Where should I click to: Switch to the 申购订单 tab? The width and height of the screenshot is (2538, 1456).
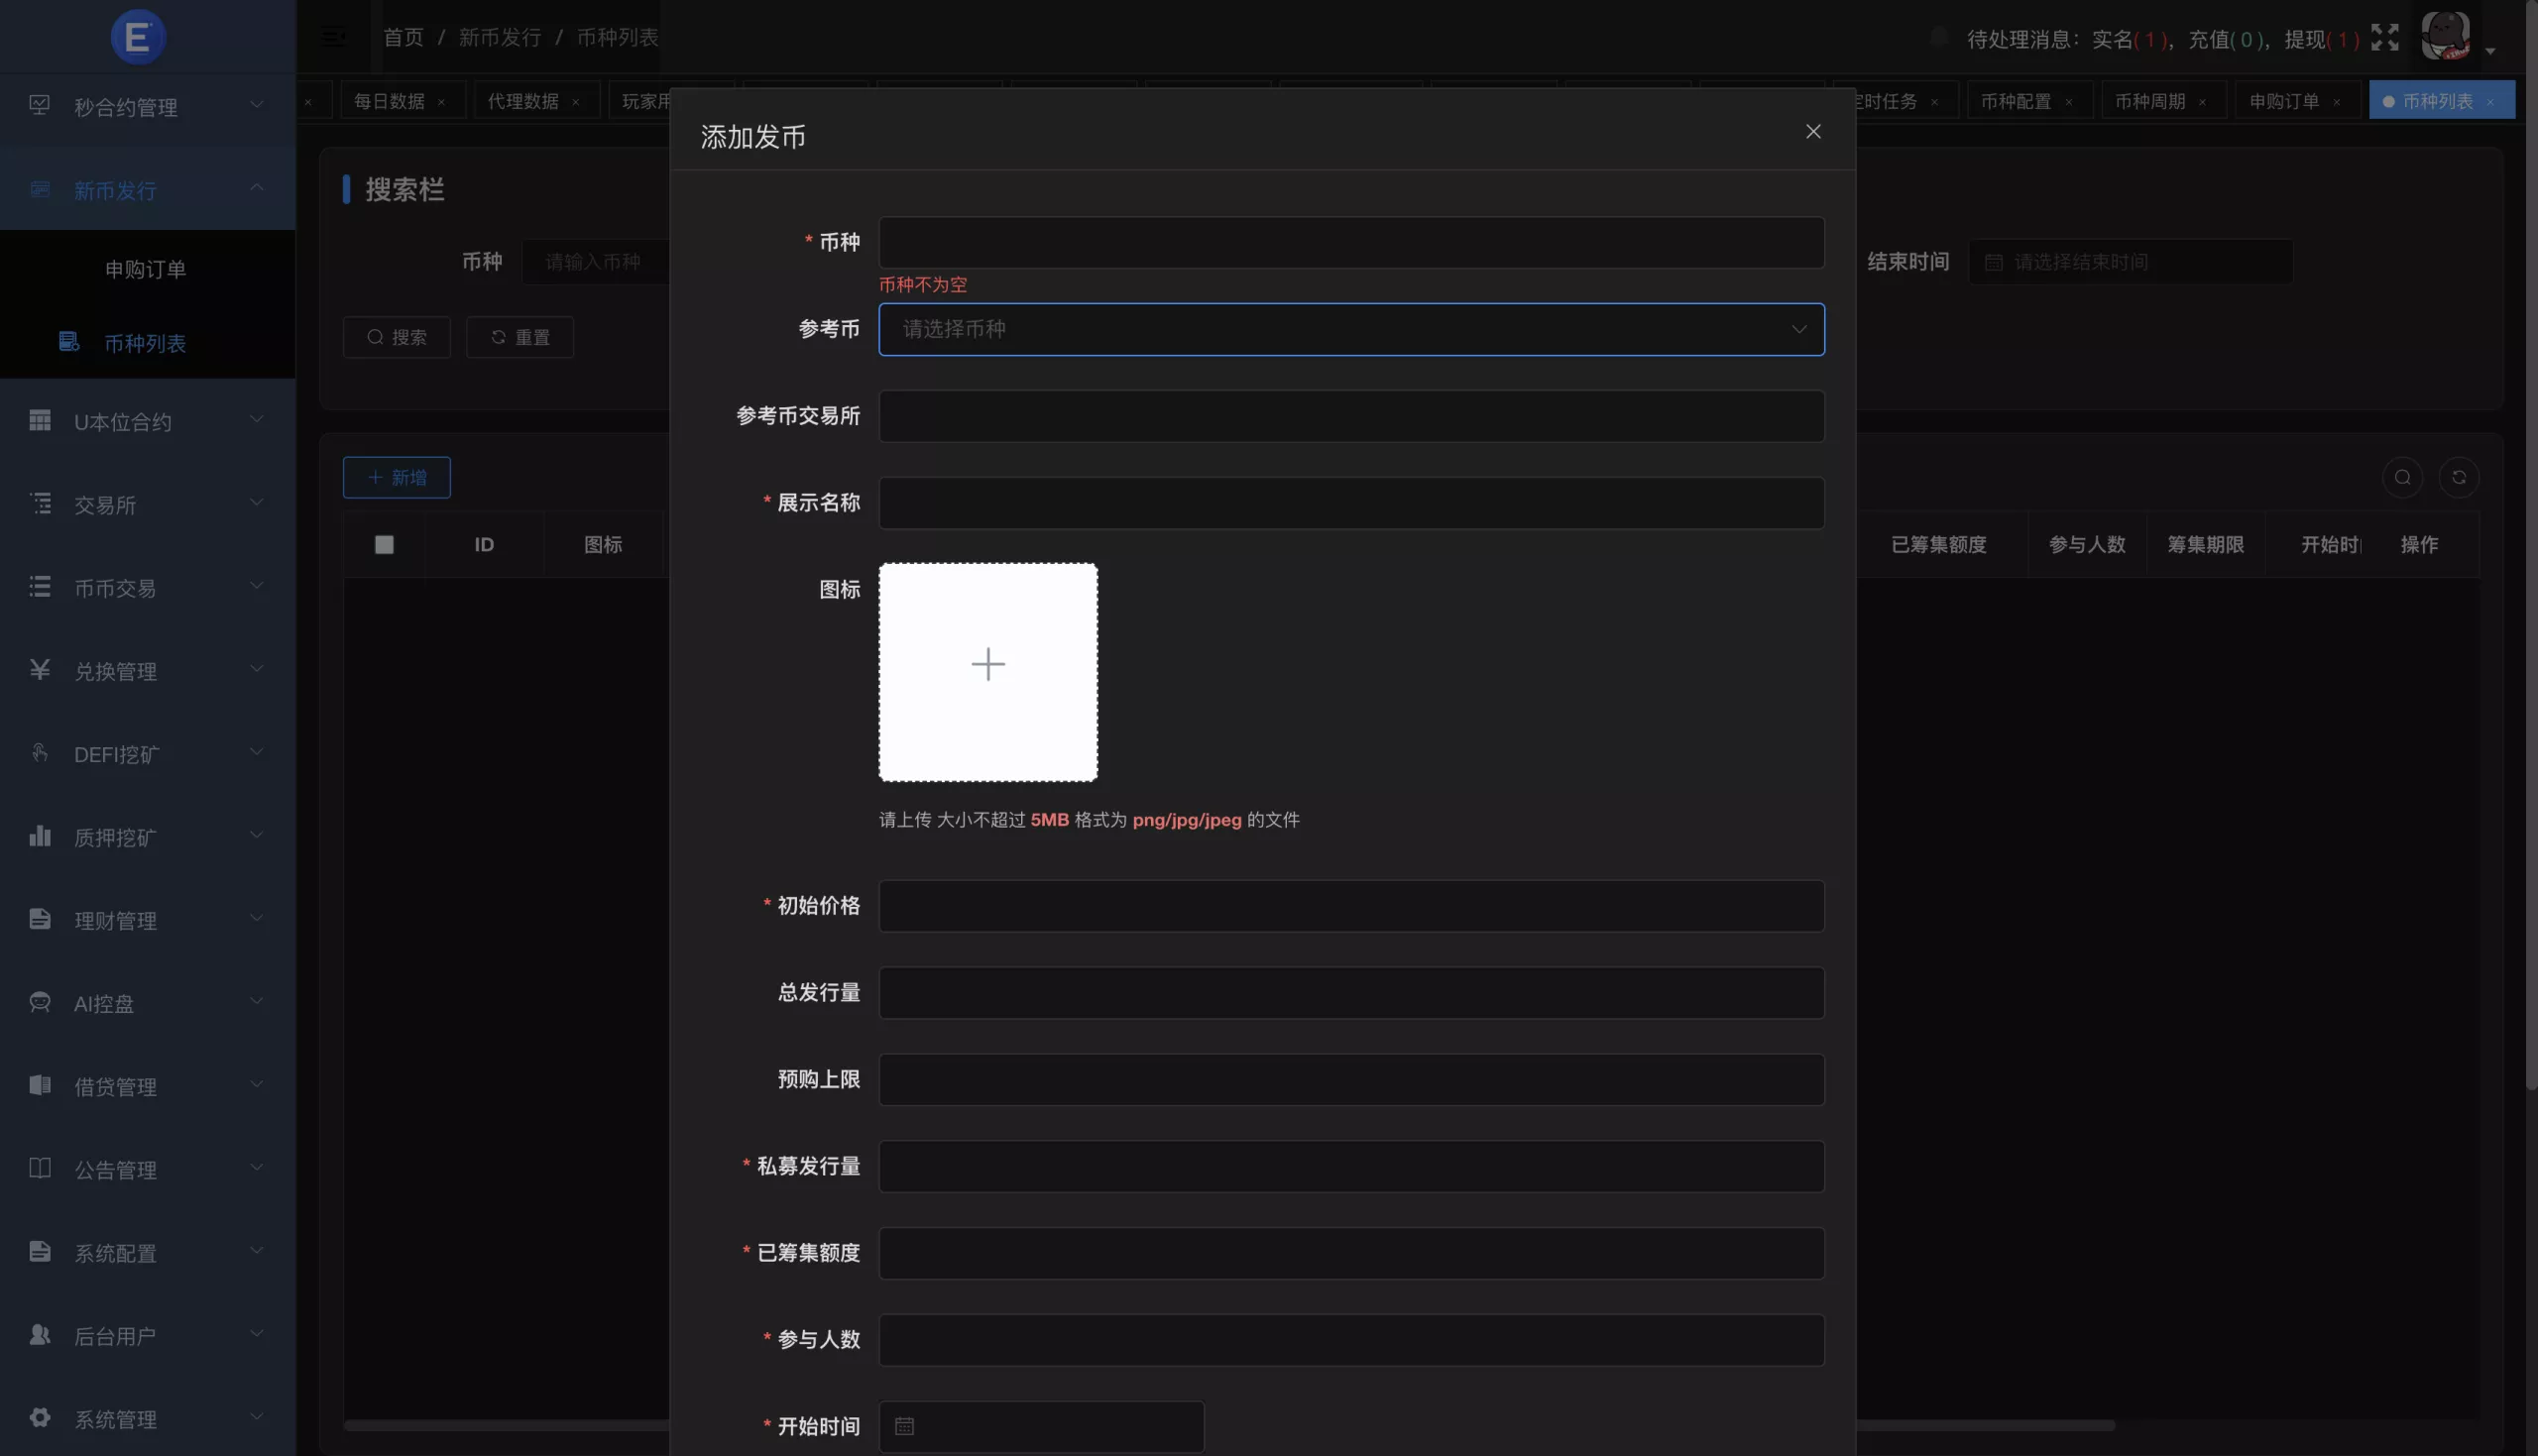(2288, 100)
